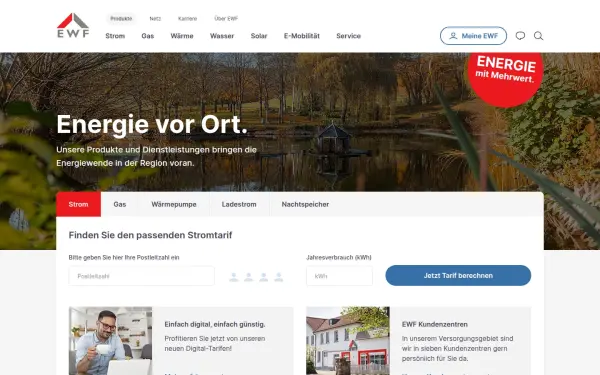The width and height of the screenshot is (600, 375).
Task: Open the Kundenzentrum building thumbnail
Action: tap(348, 341)
